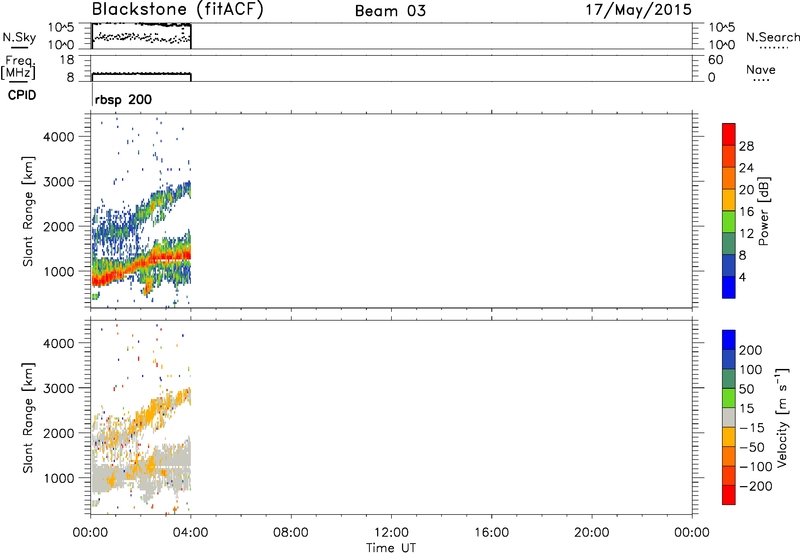Click the 'Time UT' axis title
Viewport: 800px width, 554px height.
[x=391, y=548]
